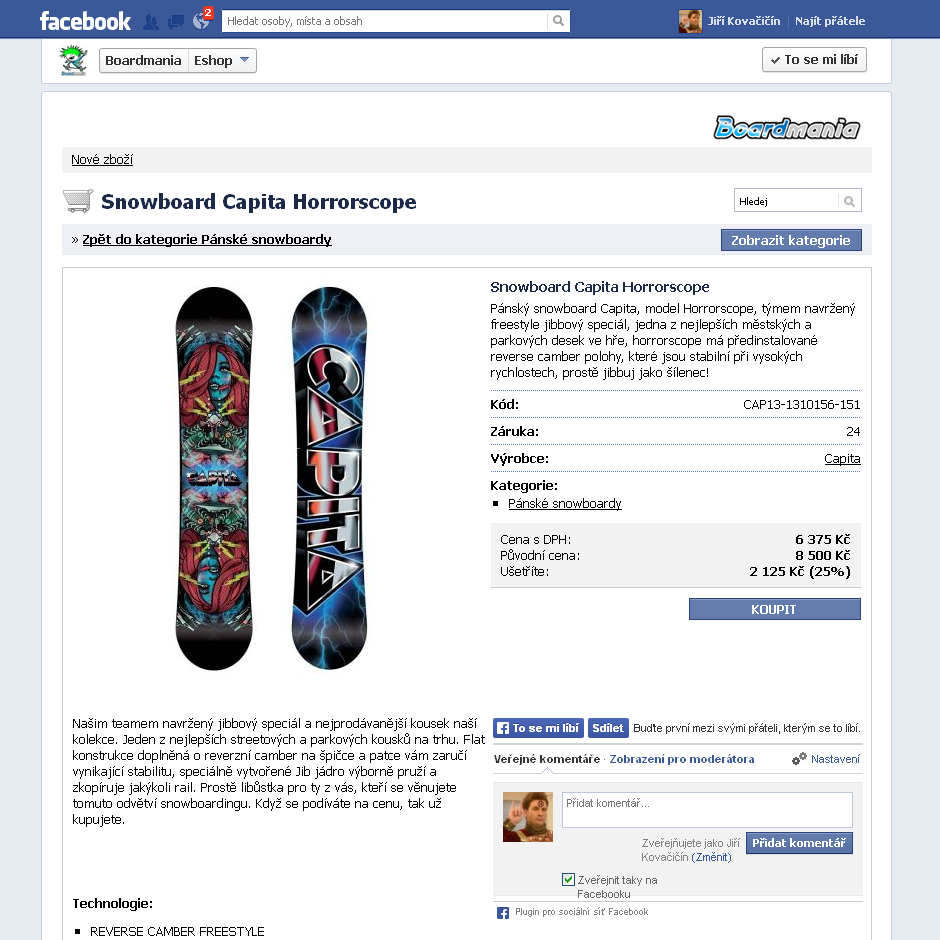Expand the Eshop dropdown arrow

click(x=244, y=60)
